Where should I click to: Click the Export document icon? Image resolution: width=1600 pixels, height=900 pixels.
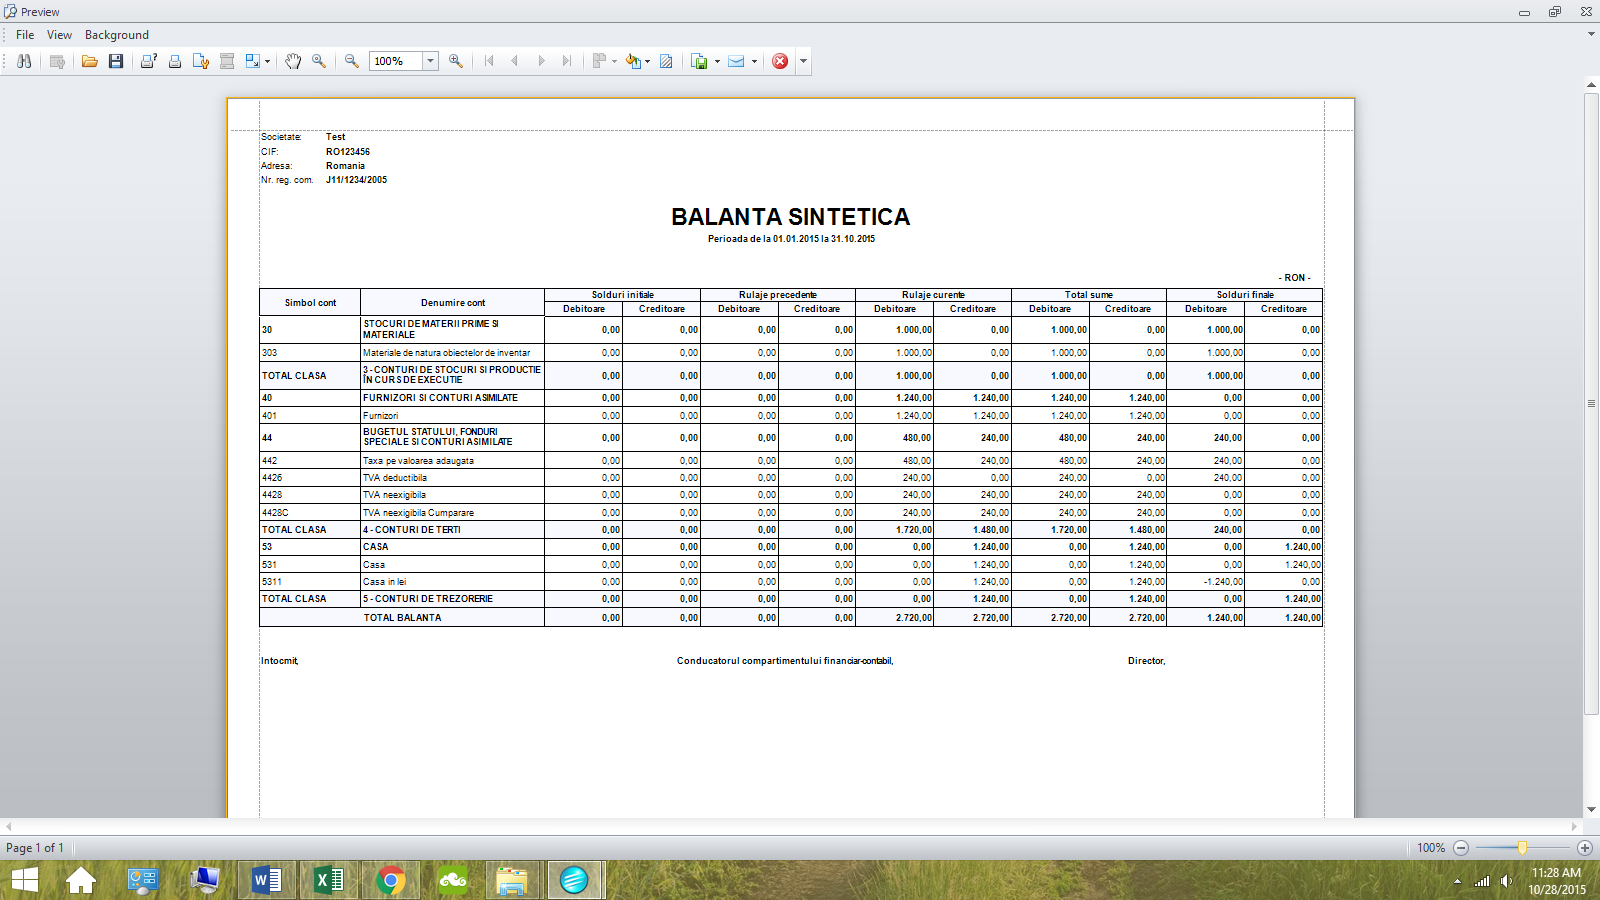tap(700, 61)
